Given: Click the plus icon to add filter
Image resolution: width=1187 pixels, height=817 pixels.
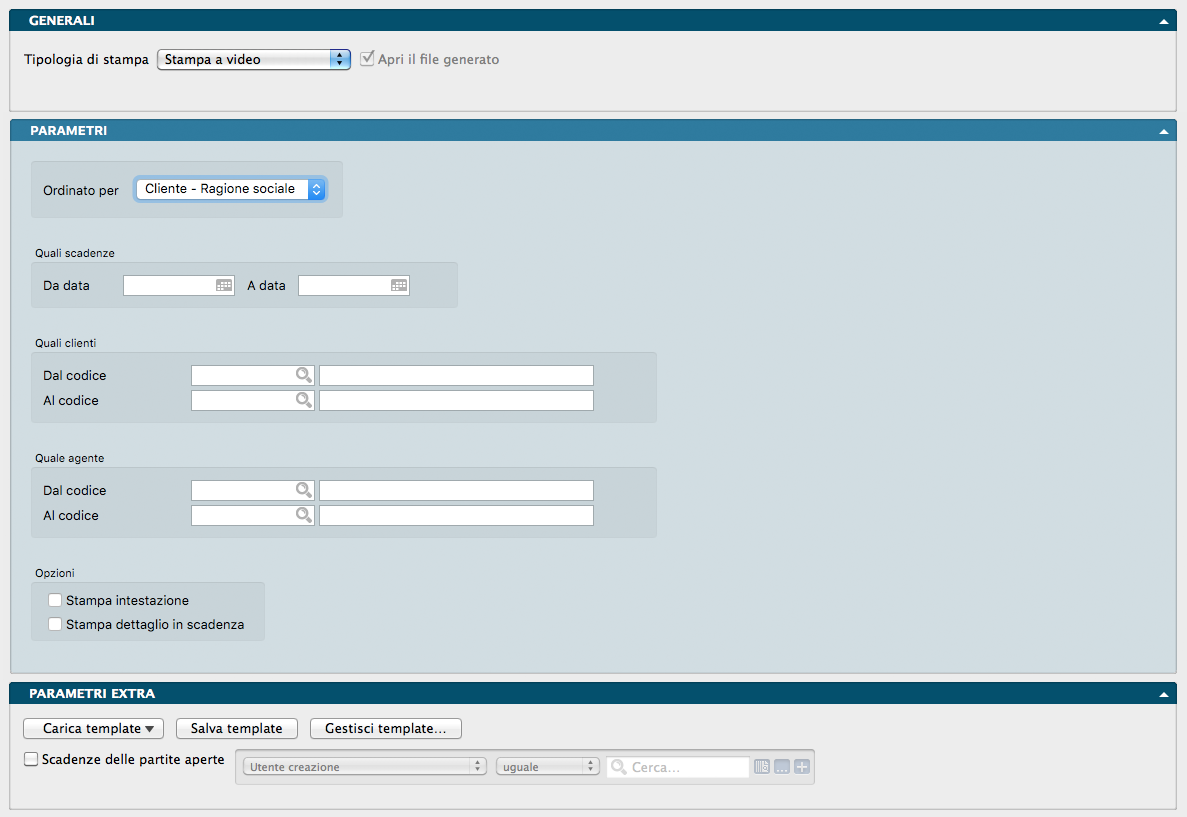Looking at the screenshot, I should 802,767.
